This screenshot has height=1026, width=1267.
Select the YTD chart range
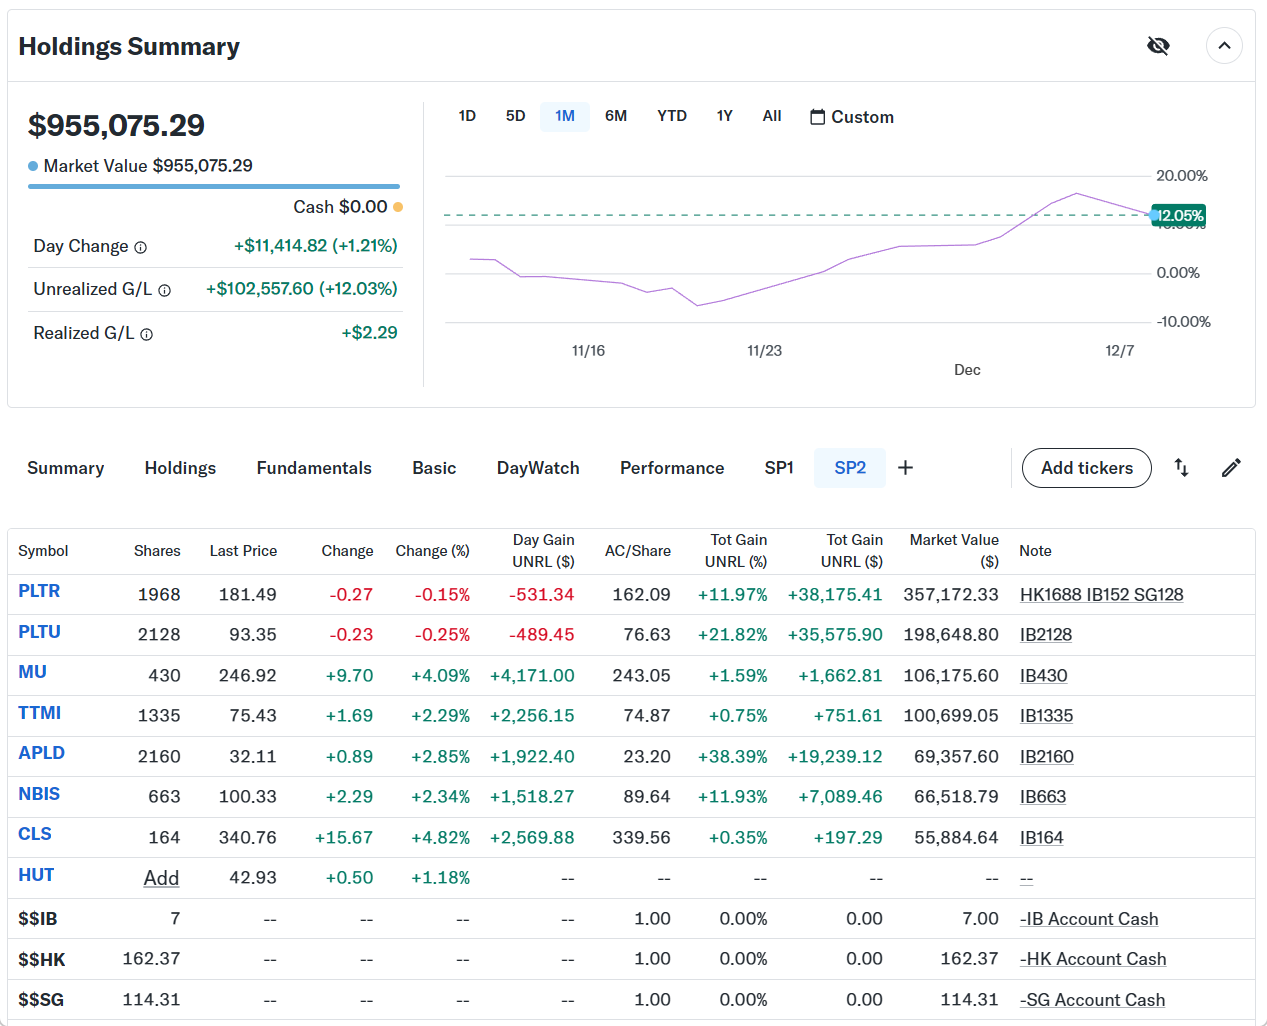pos(671,116)
